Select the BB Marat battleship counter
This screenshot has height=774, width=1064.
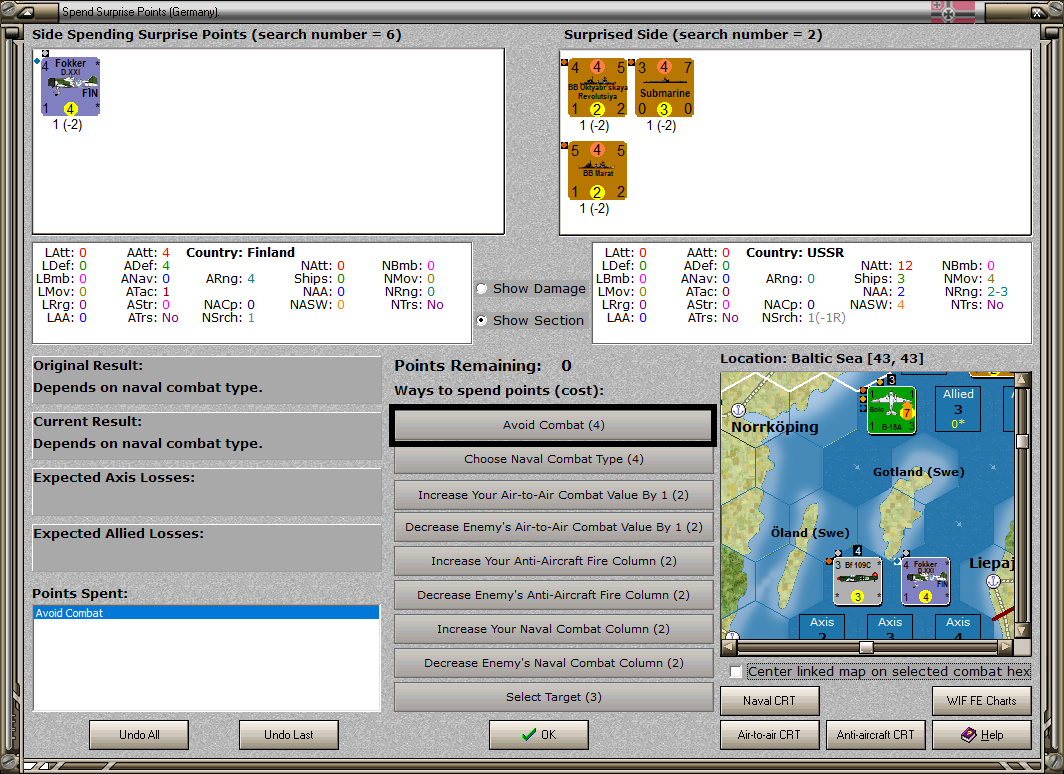597,171
